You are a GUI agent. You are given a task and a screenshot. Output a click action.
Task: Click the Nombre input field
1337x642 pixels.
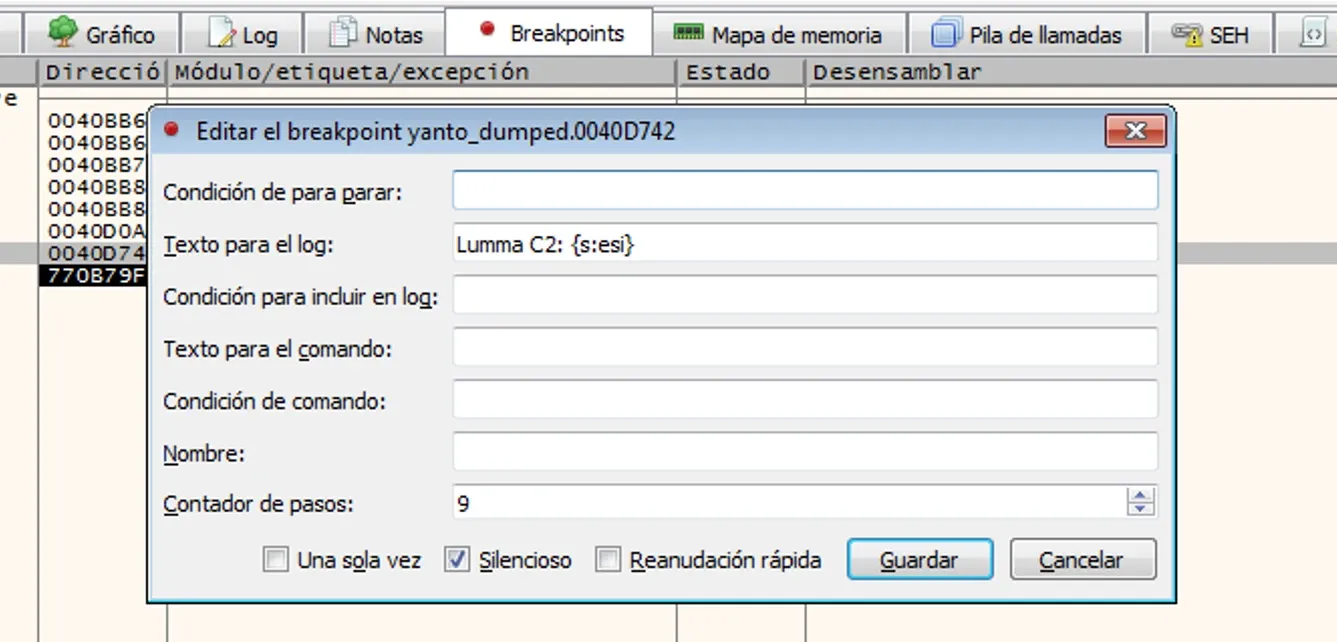[805, 452]
